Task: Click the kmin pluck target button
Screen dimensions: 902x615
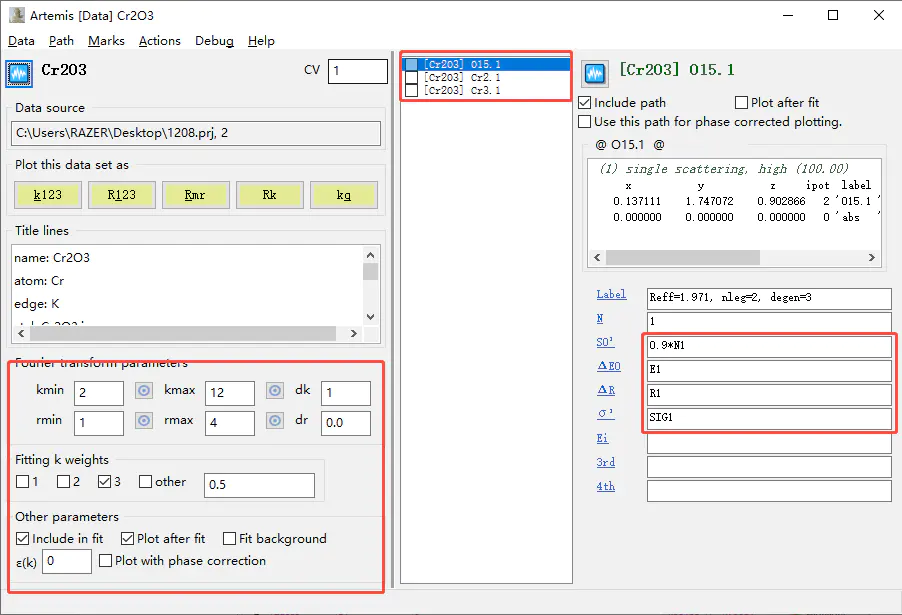Action: point(144,391)
